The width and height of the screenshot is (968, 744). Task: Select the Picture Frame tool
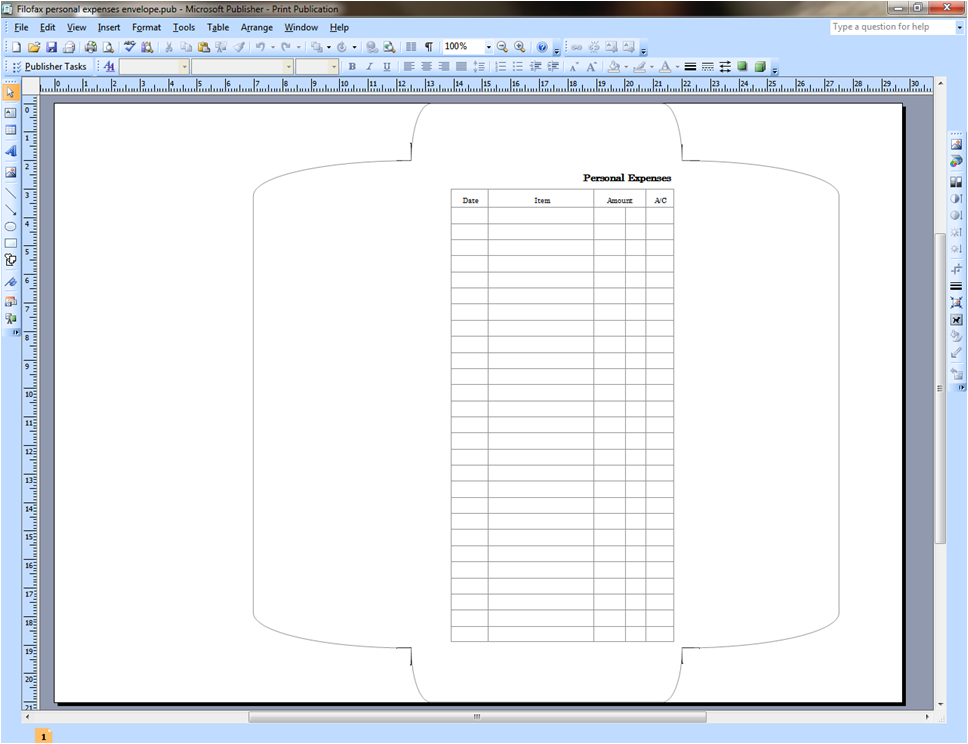10,172
